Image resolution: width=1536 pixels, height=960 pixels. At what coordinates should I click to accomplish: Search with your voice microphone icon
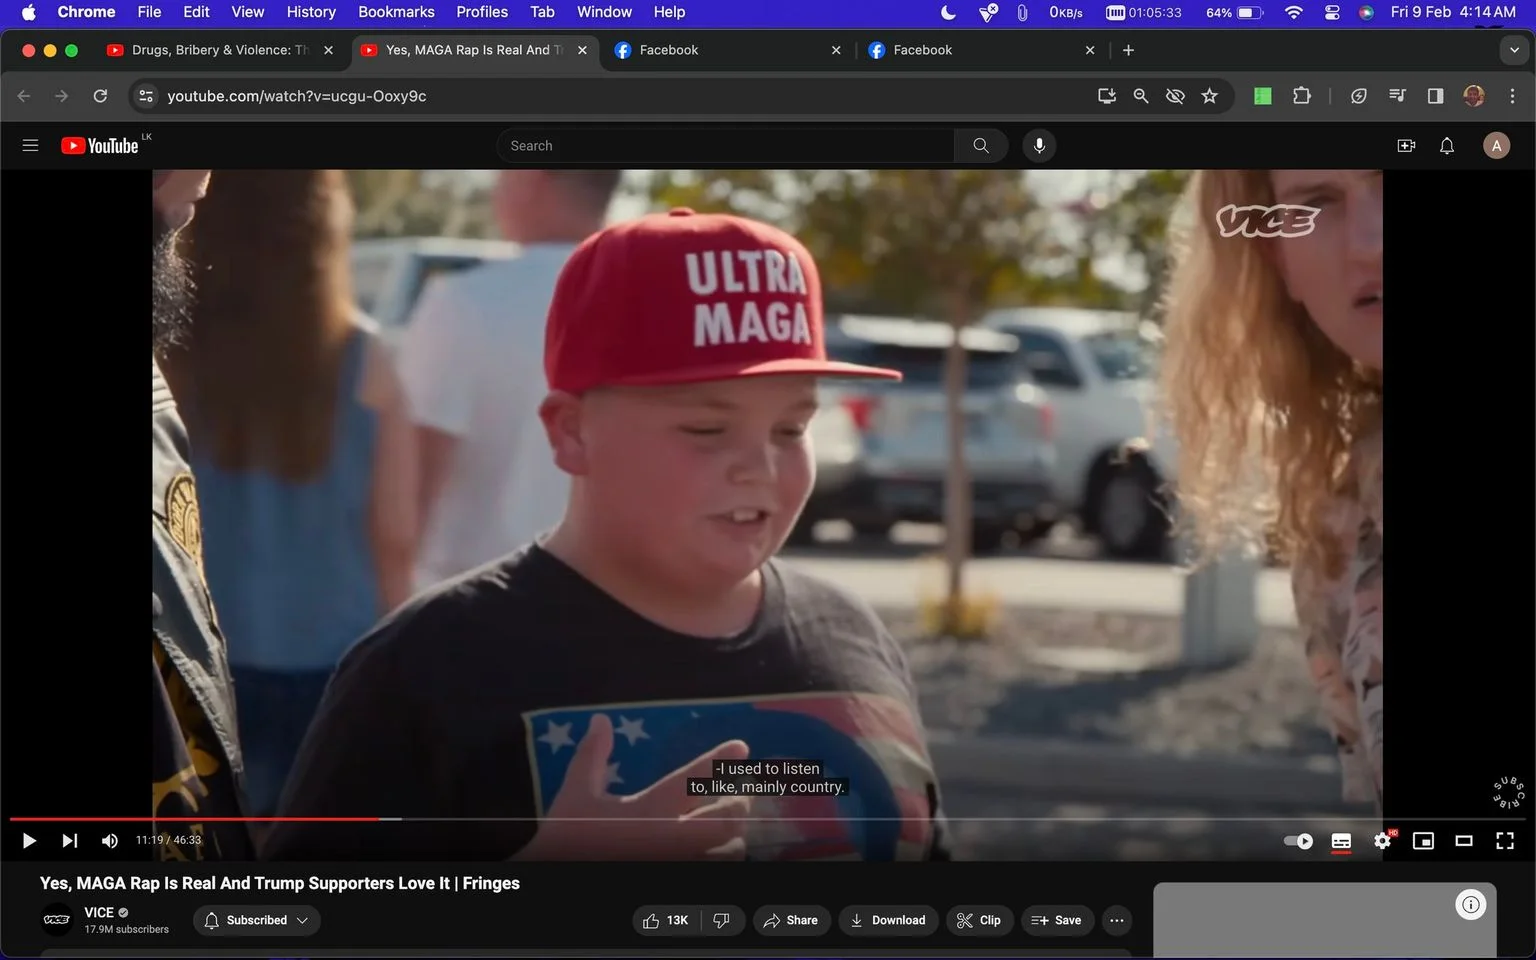[1039, 146]
